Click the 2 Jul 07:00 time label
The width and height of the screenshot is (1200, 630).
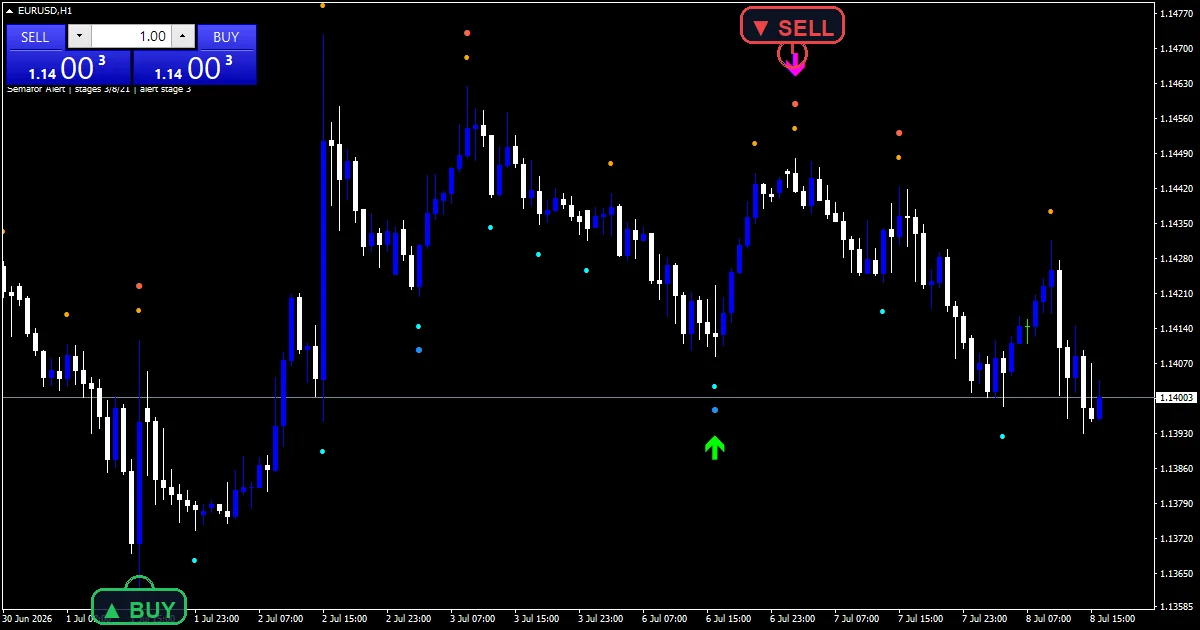[281, 619]
